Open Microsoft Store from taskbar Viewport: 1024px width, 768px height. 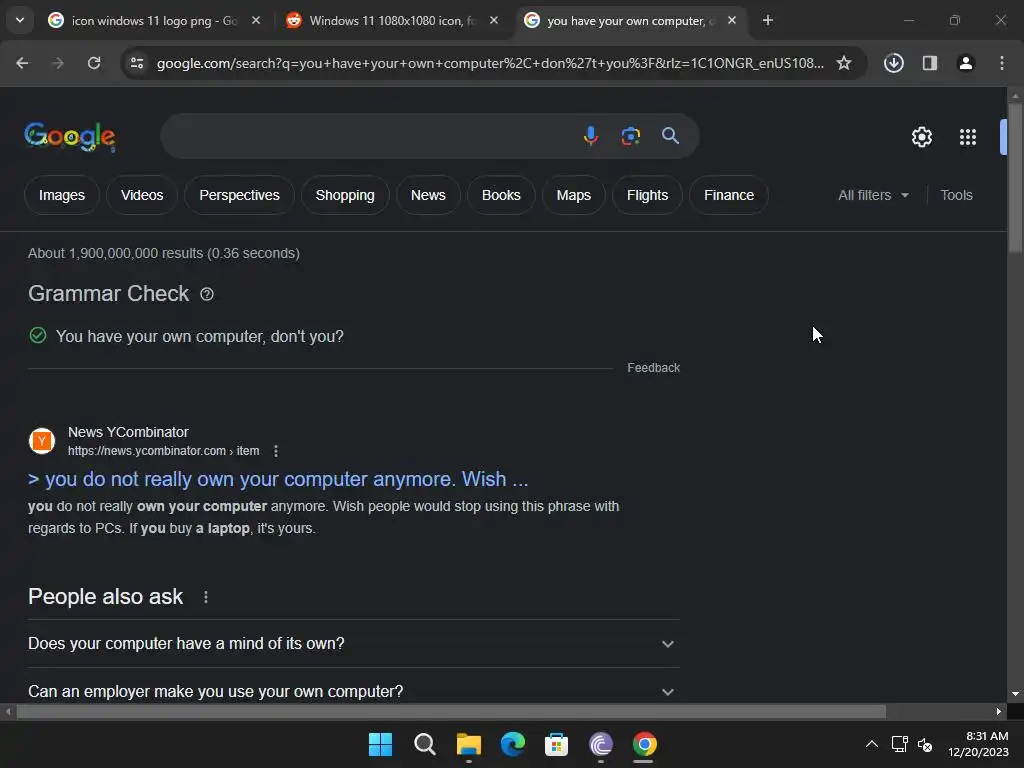[556, 744]
